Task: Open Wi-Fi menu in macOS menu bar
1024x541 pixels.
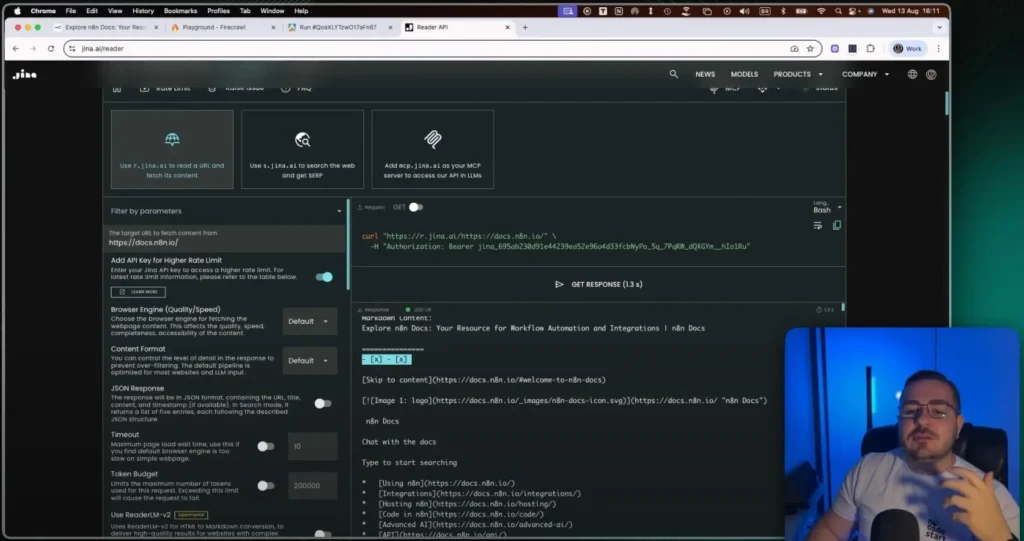Action: [822, 11]
